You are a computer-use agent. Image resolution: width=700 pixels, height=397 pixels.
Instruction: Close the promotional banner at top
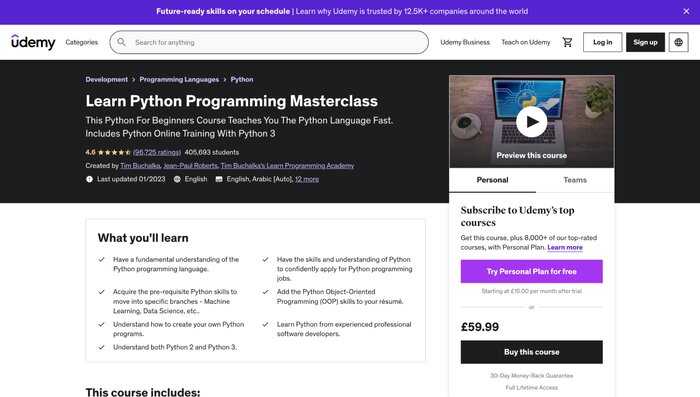tap(686, 12)
